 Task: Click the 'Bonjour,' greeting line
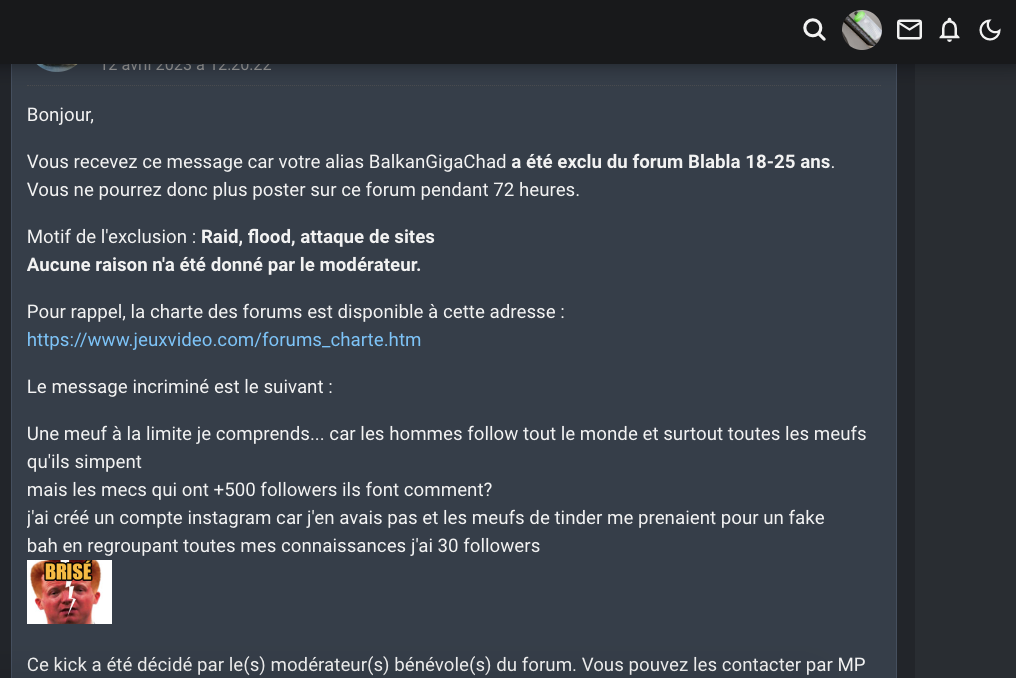click(x=60, y=115)
